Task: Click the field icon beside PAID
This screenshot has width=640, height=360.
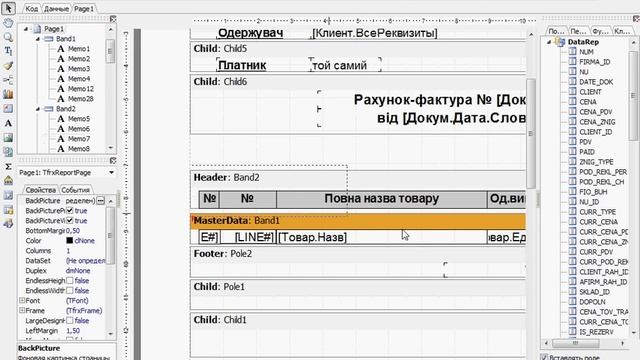Action: pos(573,151)
